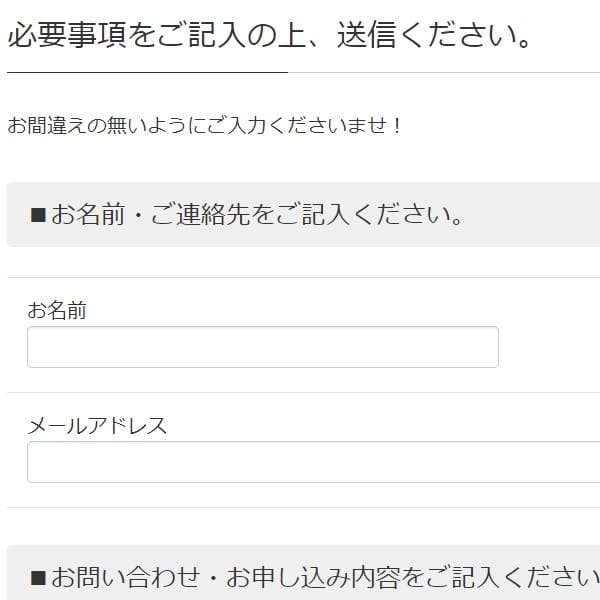Click the メールアドレス field label
The height and width of the screenshot is (600, 600).
pos(97,425)
